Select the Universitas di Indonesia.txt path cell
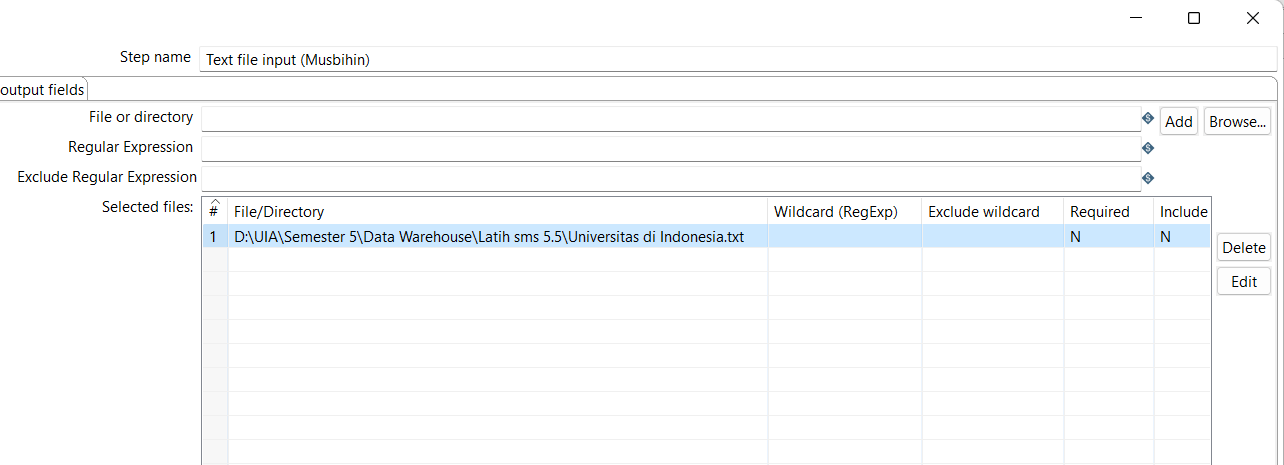 [x=498, y=237]
